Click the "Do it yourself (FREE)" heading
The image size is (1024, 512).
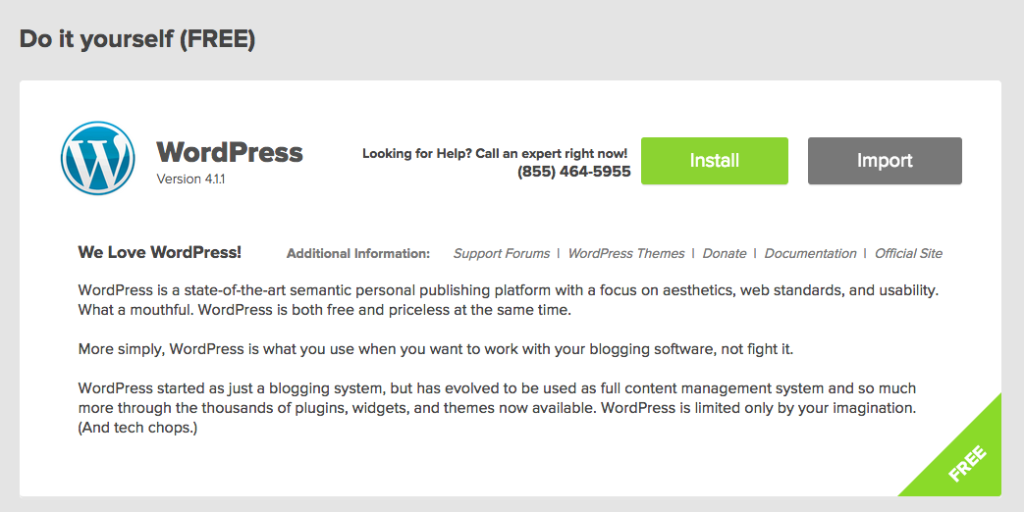coord(137,39)
